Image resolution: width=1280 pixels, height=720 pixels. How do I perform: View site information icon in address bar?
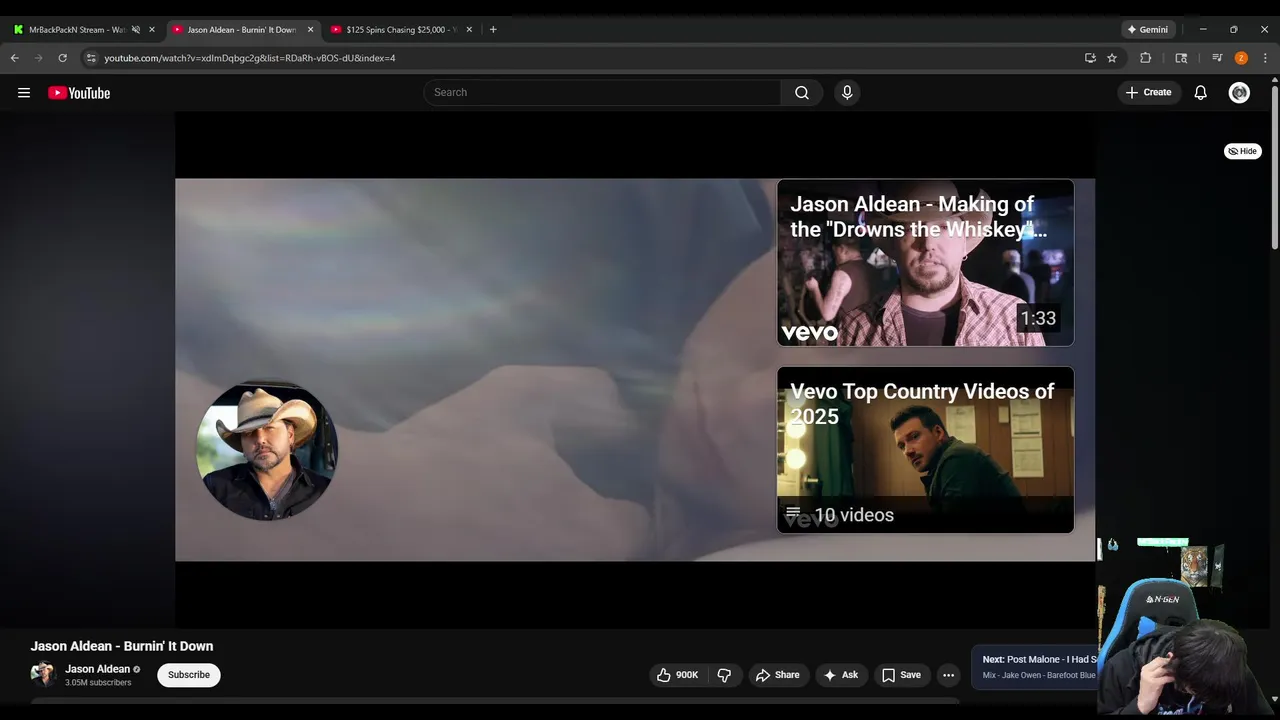pos(91,58)
